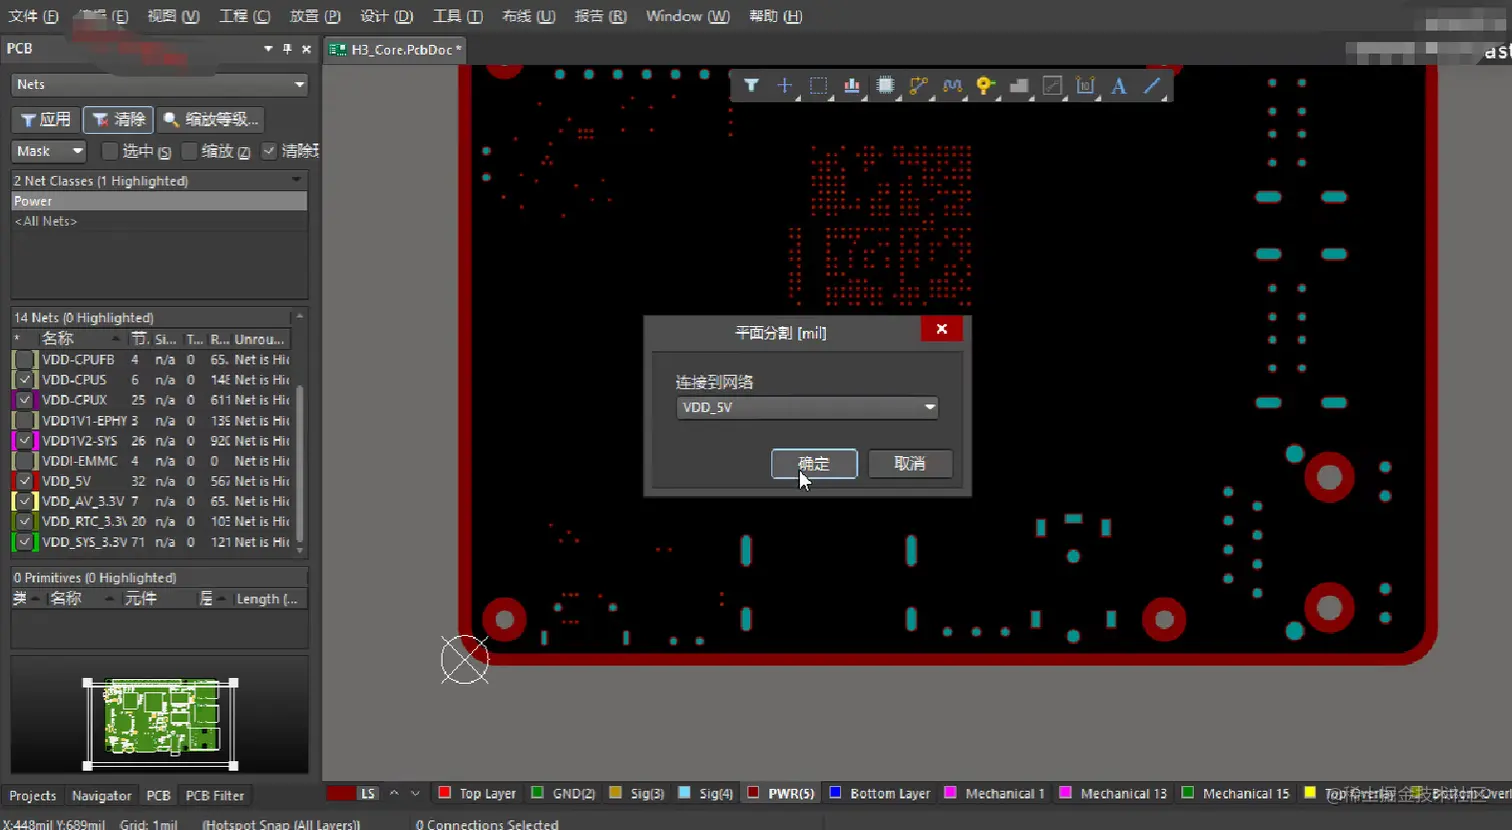
Task: Open the 报告 (R) menu
Action: 600,16
